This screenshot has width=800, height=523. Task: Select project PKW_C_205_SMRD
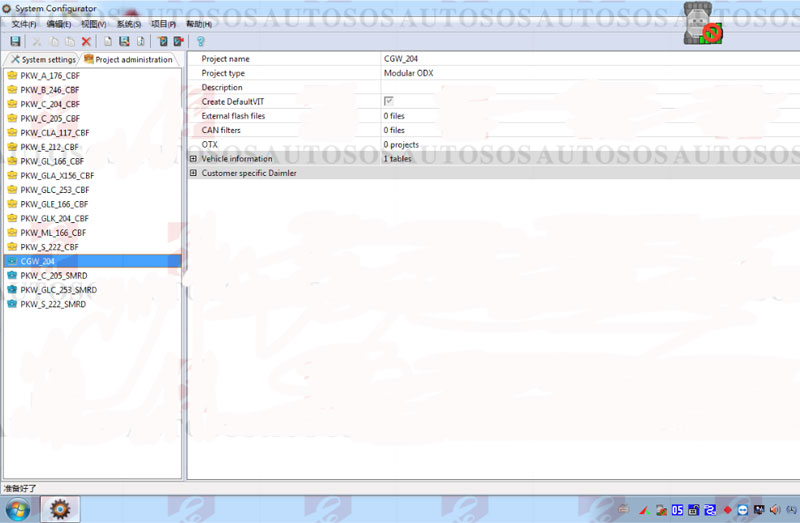pyautogui.click(x=54, y=276)
